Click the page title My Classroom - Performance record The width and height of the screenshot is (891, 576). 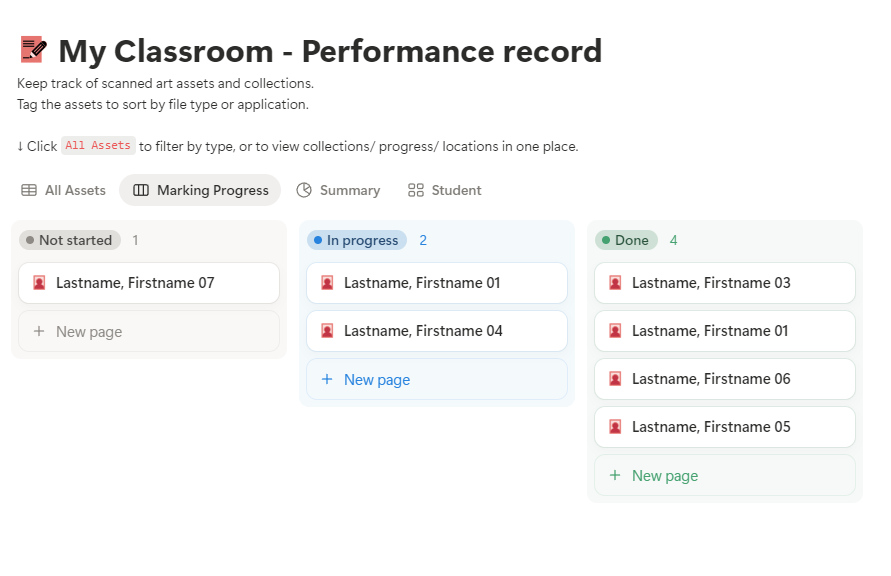[330, 51]
